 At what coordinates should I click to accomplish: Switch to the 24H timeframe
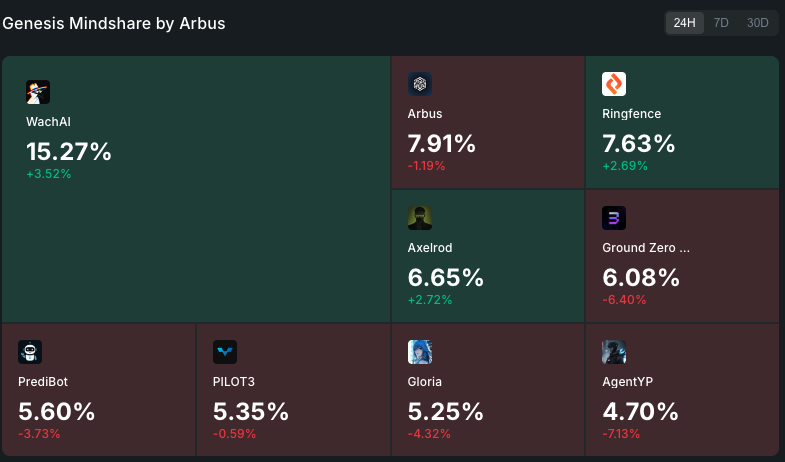pyautogui.click(x=684, y=23)
